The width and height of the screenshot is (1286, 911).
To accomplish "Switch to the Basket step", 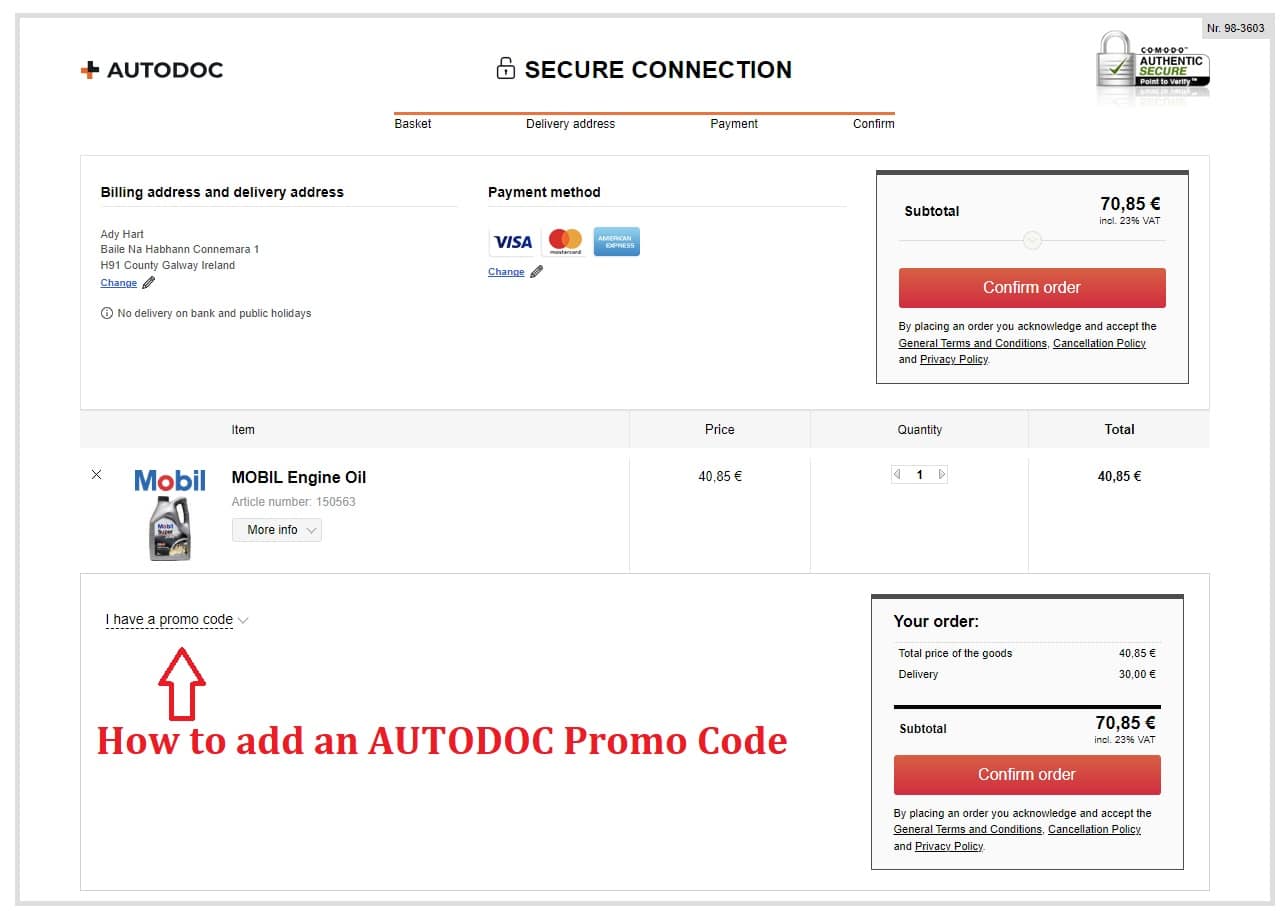I will tap(412, 124).
